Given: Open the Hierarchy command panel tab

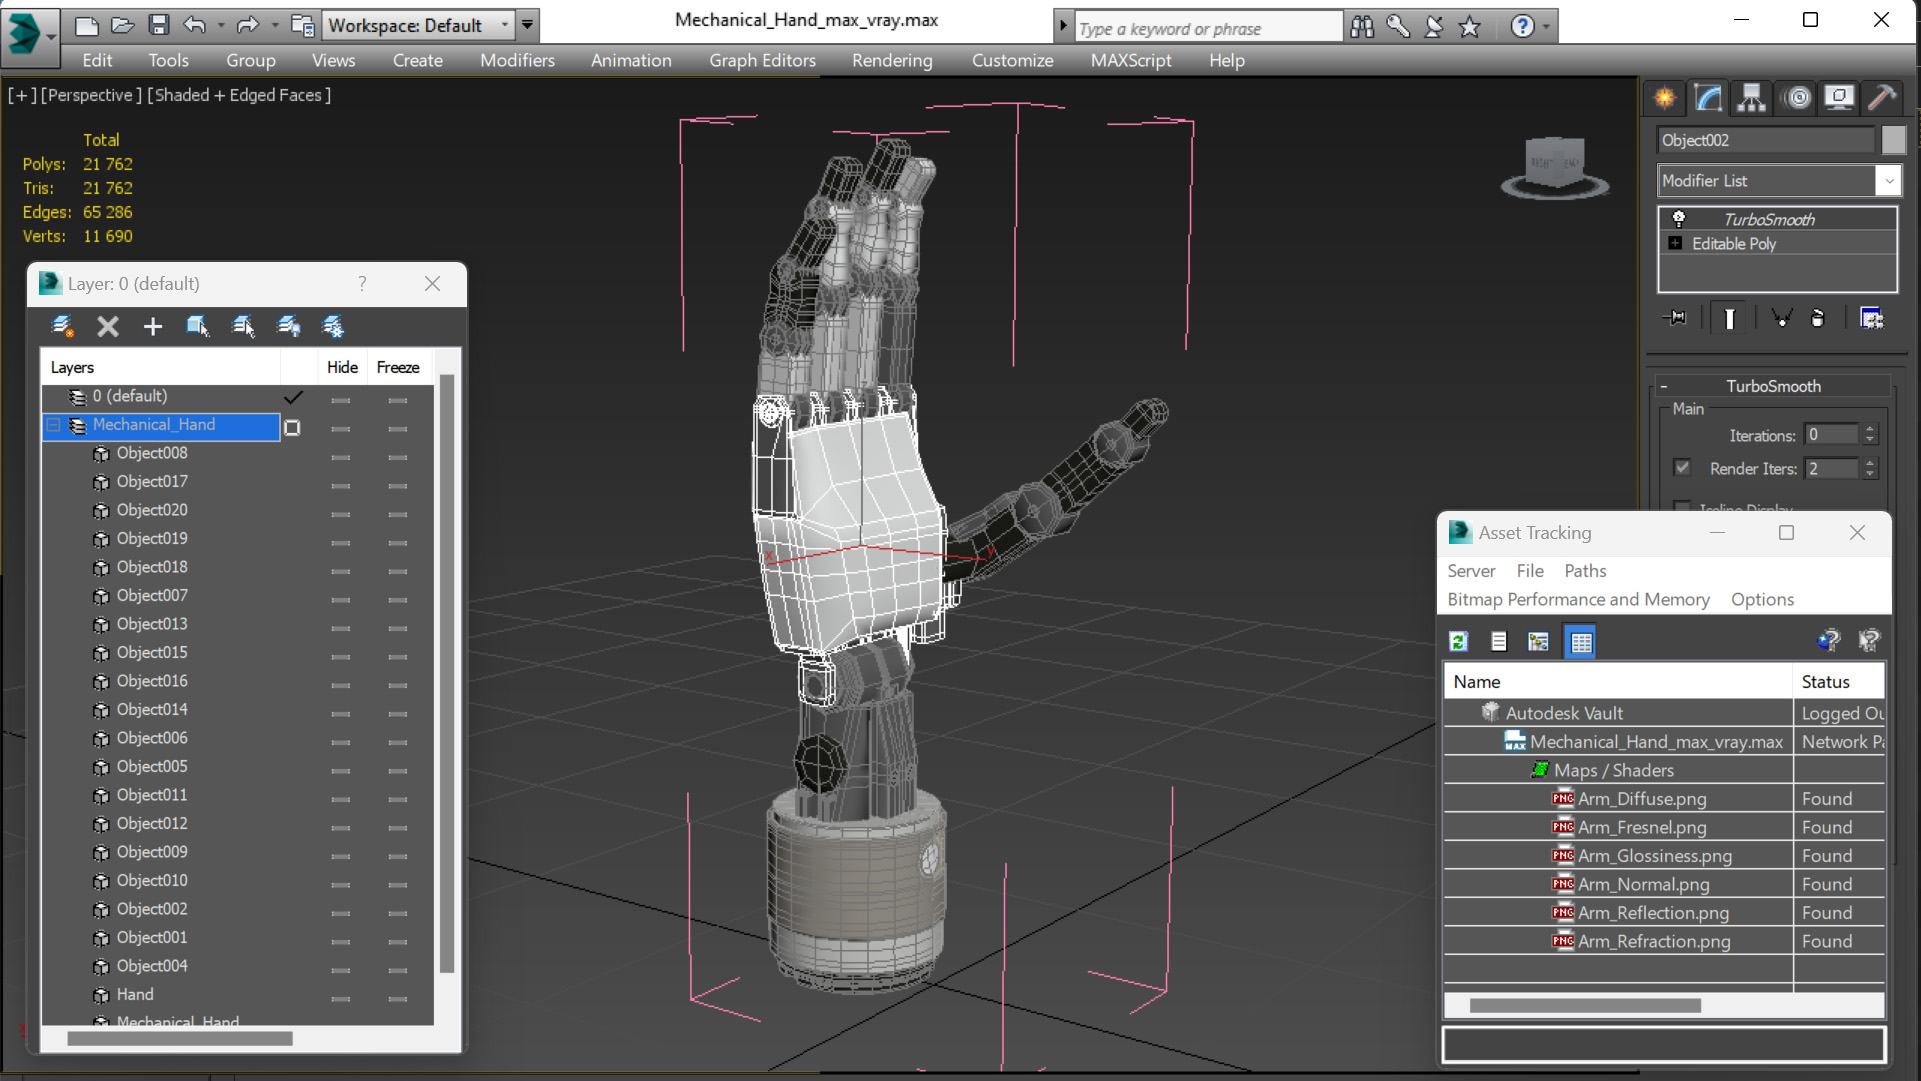Looking at the screenshot, I should click(1751, 97).
